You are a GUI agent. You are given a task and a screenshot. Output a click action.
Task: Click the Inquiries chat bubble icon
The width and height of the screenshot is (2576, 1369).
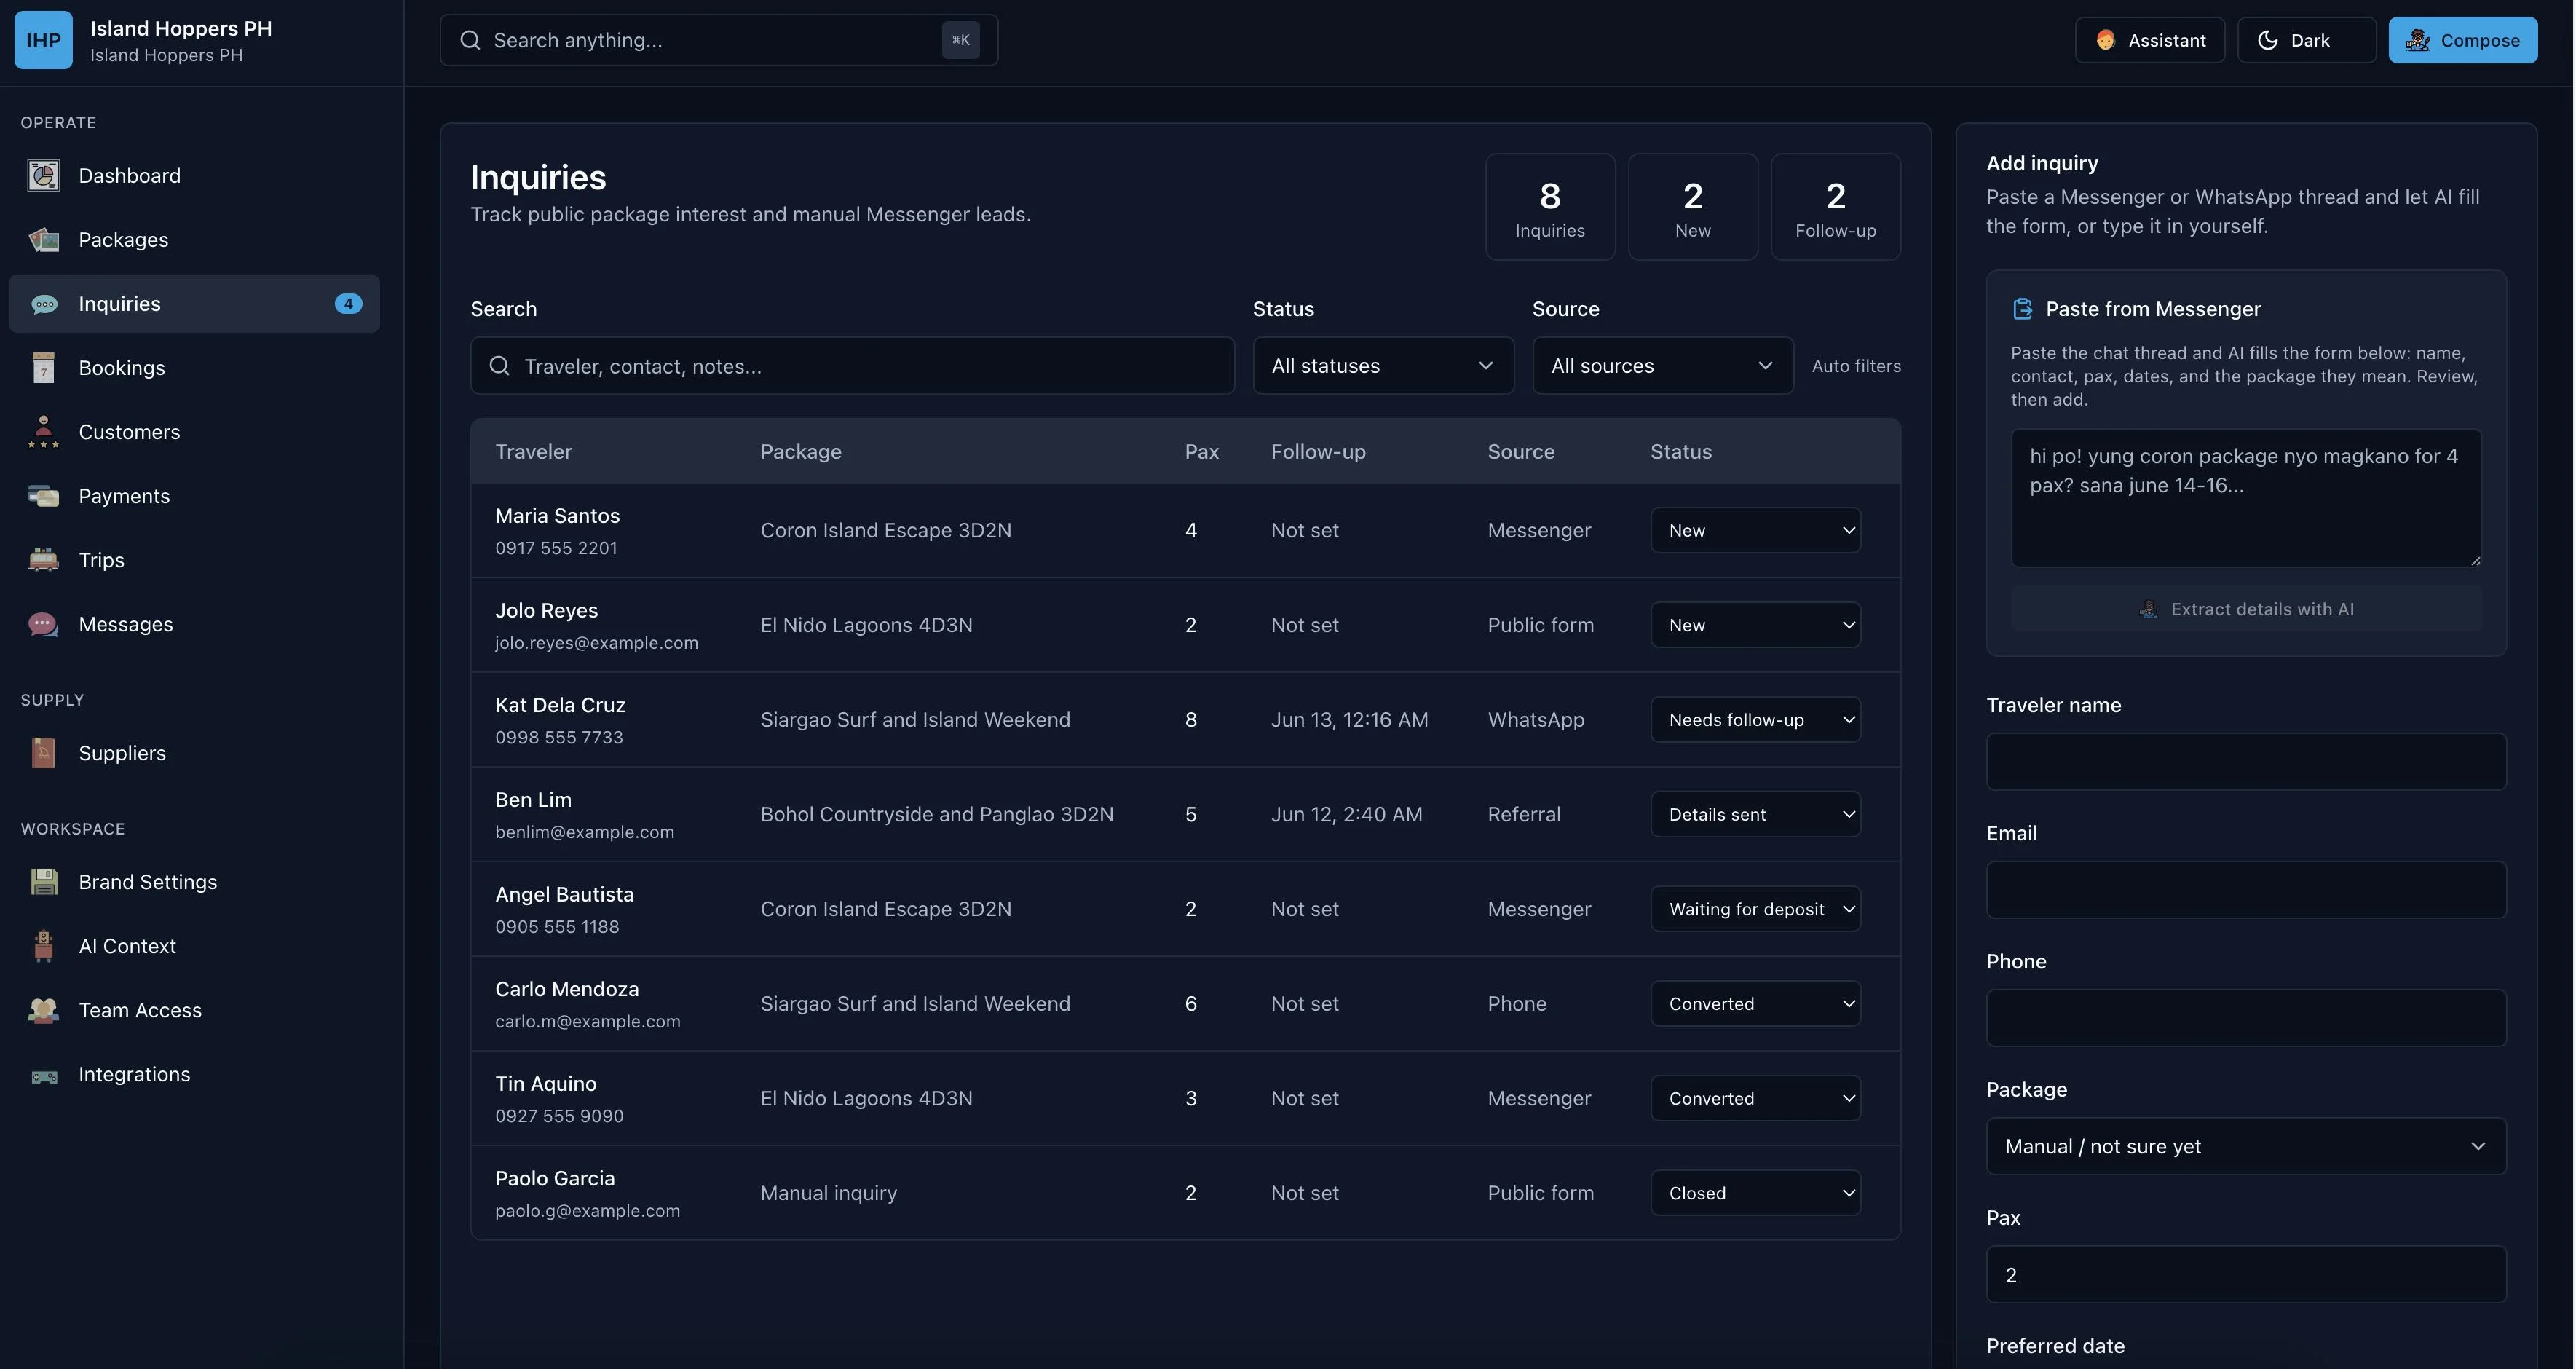(43, 304)
